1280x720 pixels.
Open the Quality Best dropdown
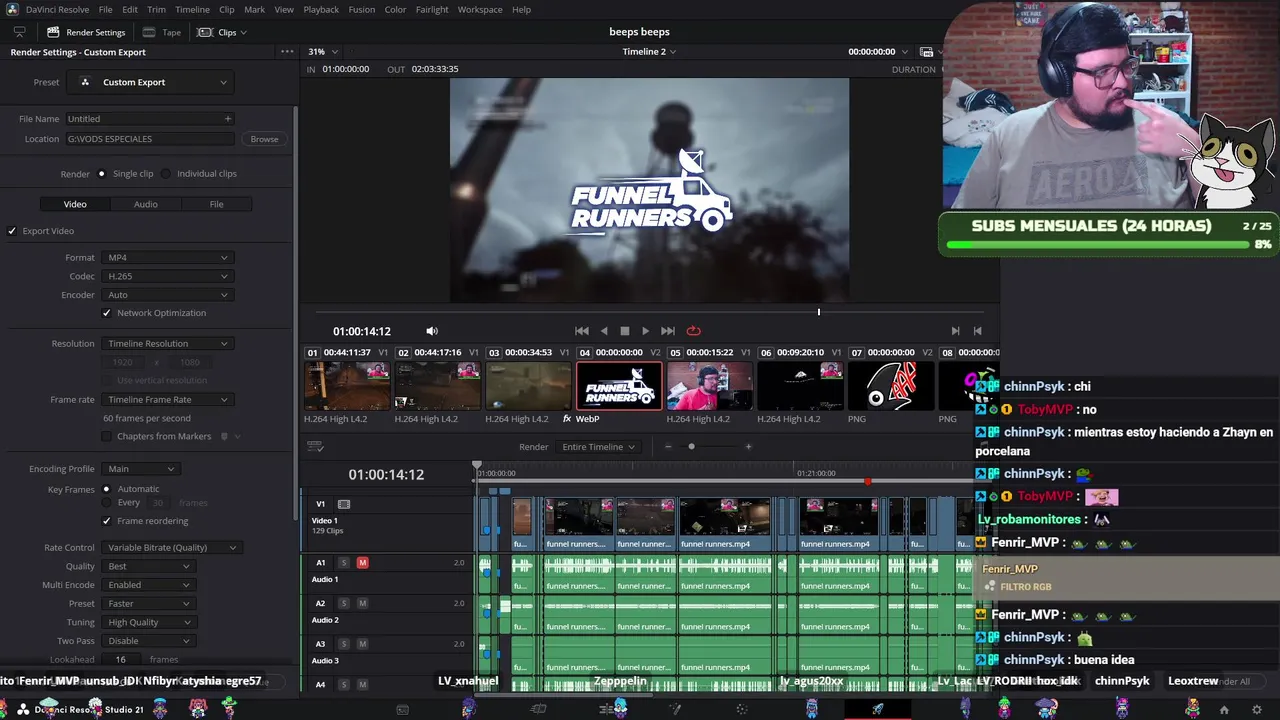pyautogui.click(x=147, y=566)
